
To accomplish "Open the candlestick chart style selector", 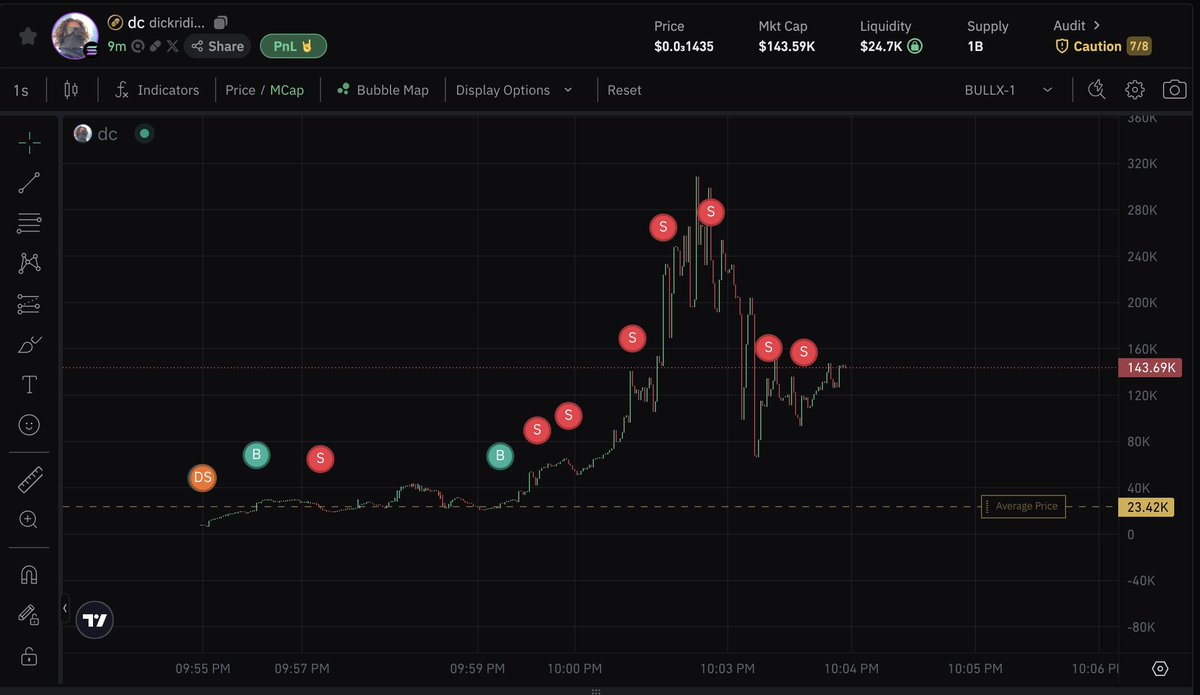I will tap(71, 90).
